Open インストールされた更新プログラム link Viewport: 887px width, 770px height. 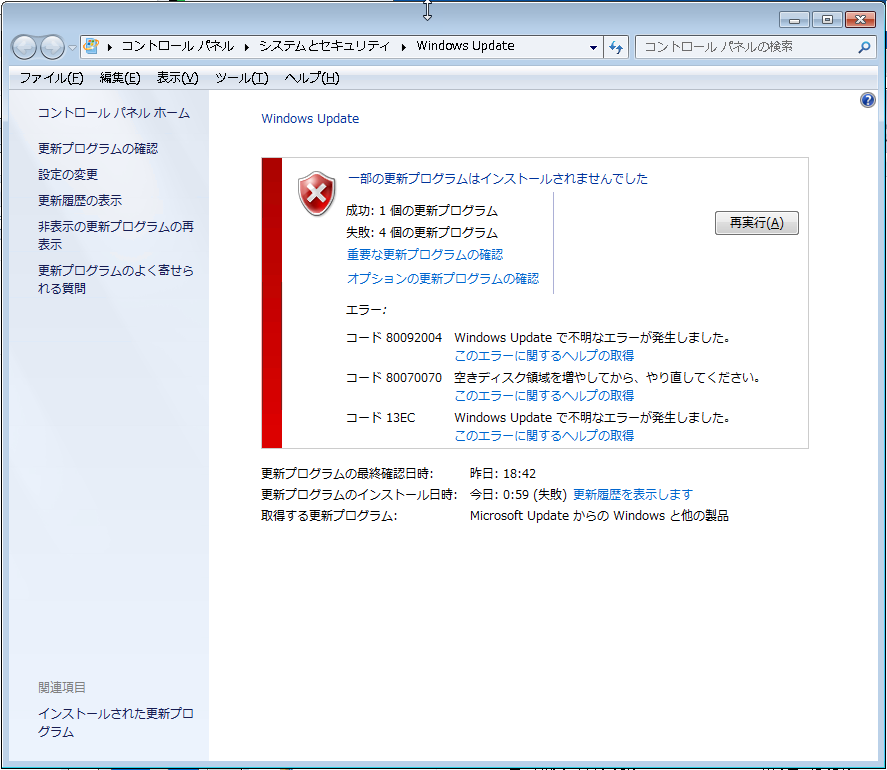click(115, 722)
